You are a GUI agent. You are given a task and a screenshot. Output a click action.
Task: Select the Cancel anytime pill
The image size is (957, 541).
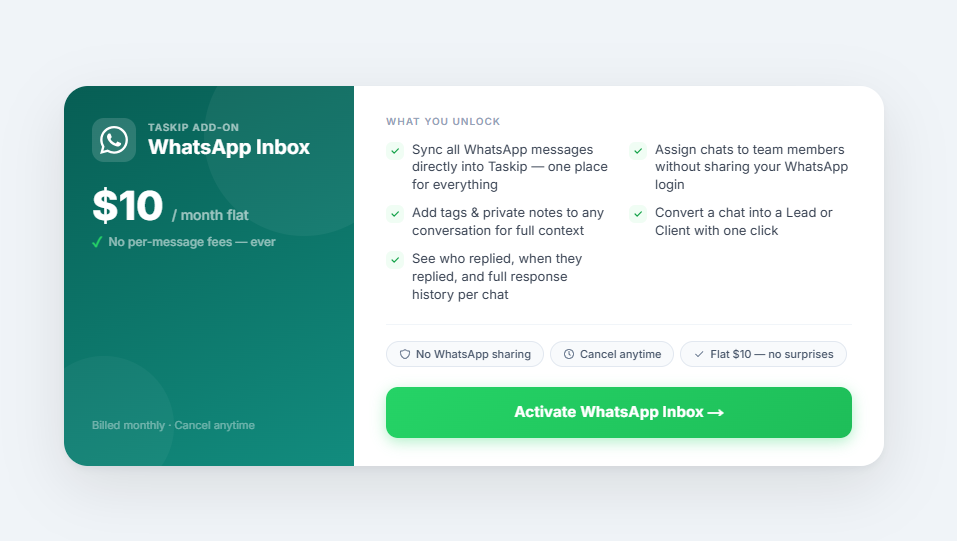point(612,354)
